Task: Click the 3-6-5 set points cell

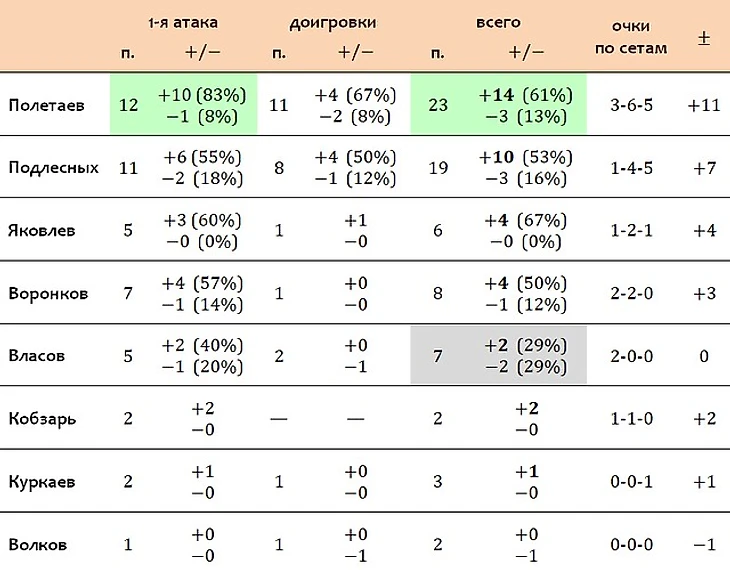Action: coord(631,105)
